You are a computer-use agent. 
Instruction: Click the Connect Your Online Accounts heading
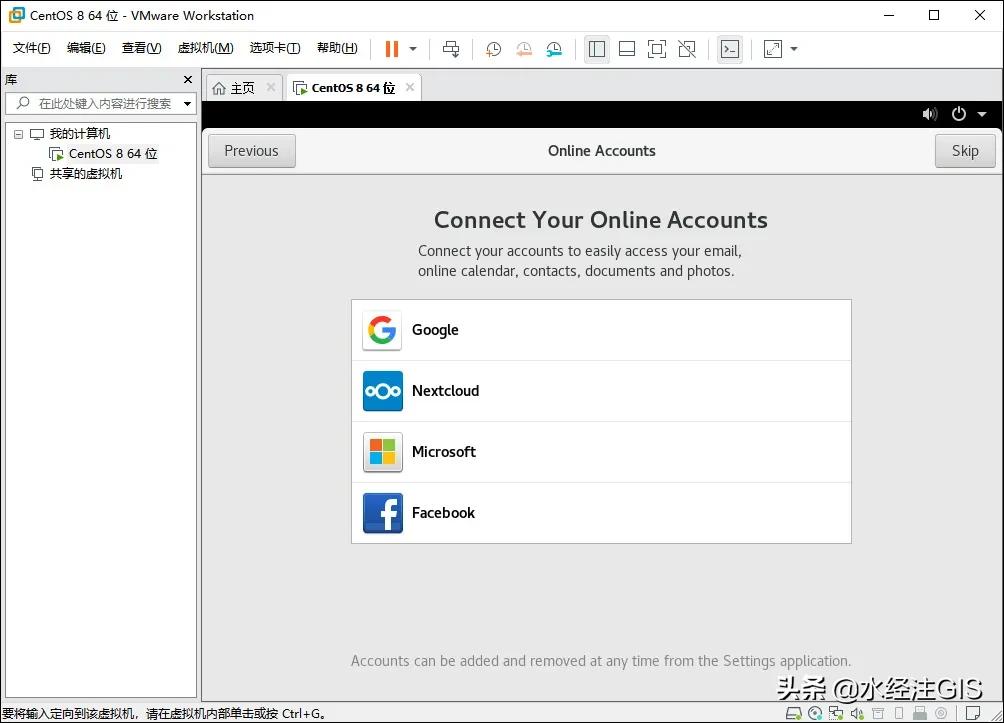click(601, 220)
